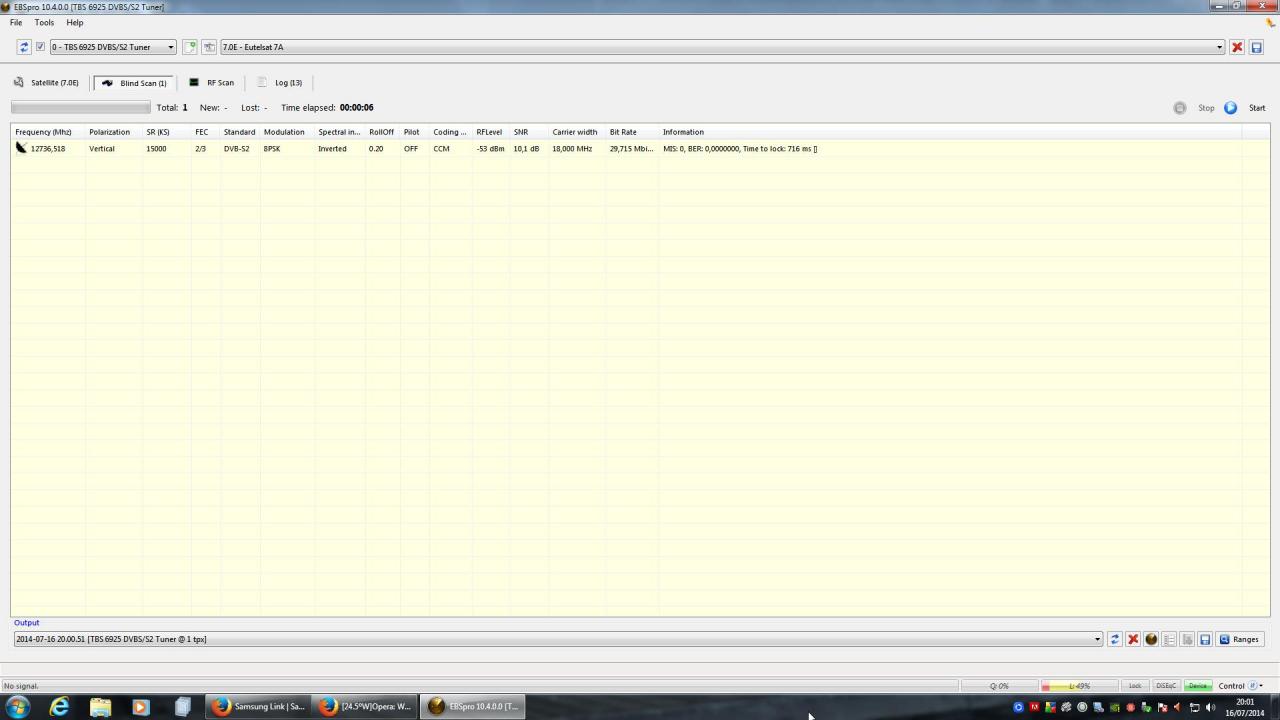Image resolution: width=1280 pixels, height=720 pixels.
Task: Open the Log (13) tab
Action: pos(280,83)
